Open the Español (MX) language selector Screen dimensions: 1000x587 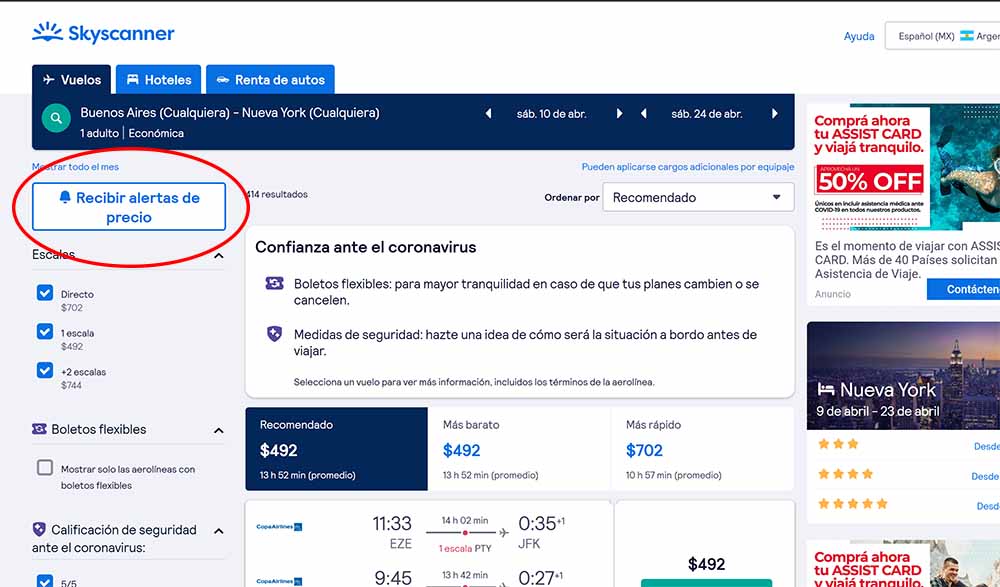click(943, 36)
